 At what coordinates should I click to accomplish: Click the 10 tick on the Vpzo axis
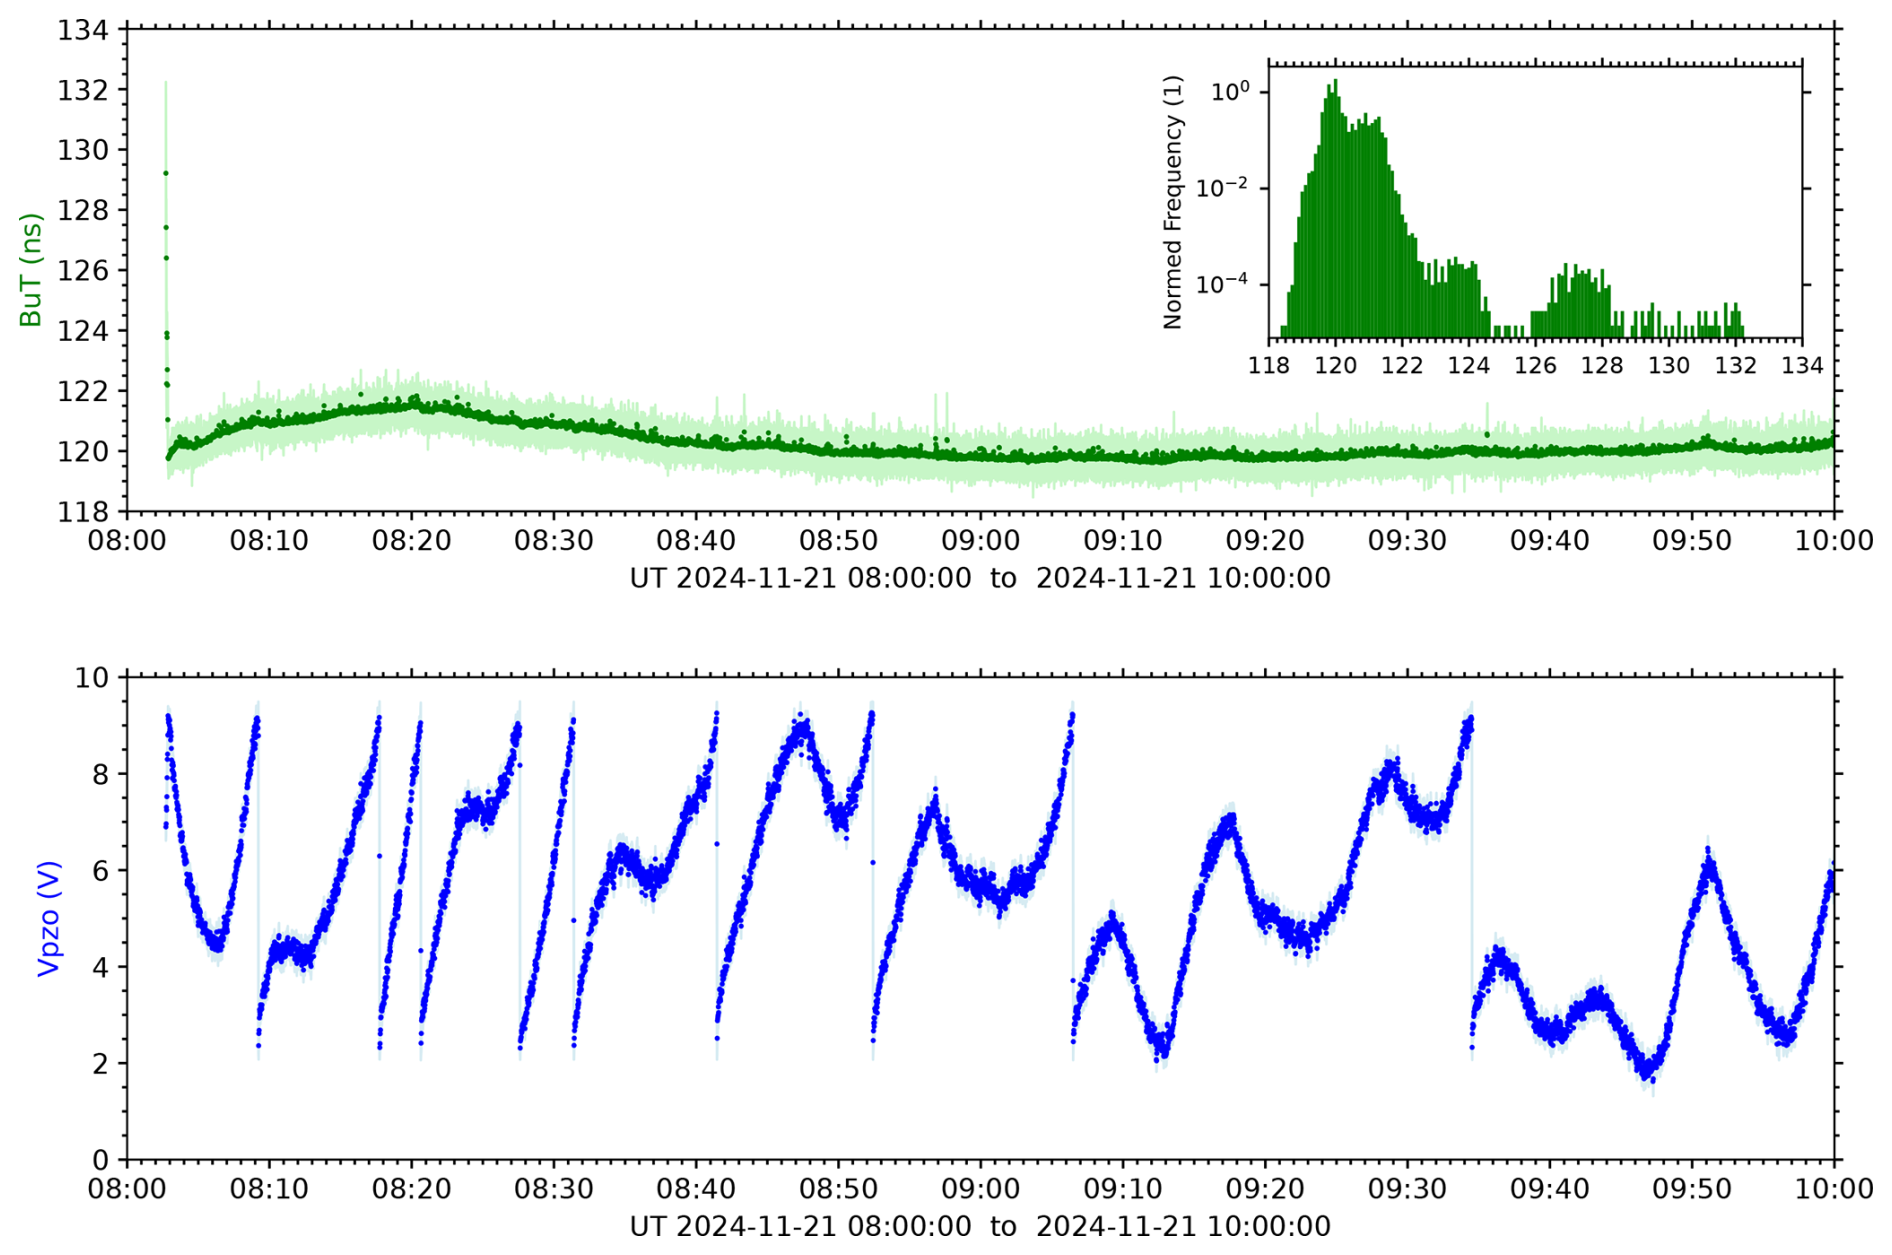click(90, 678)
